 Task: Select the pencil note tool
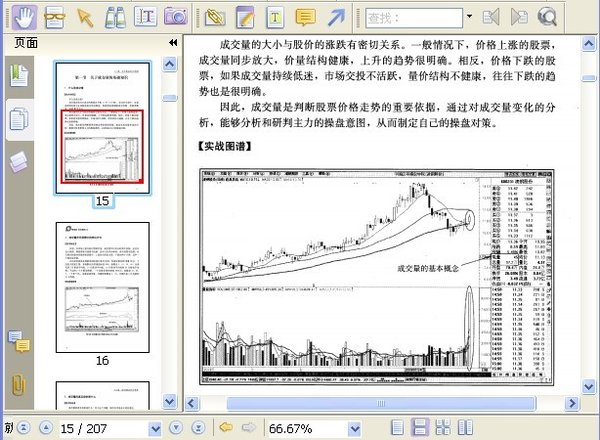coord(245,18)
